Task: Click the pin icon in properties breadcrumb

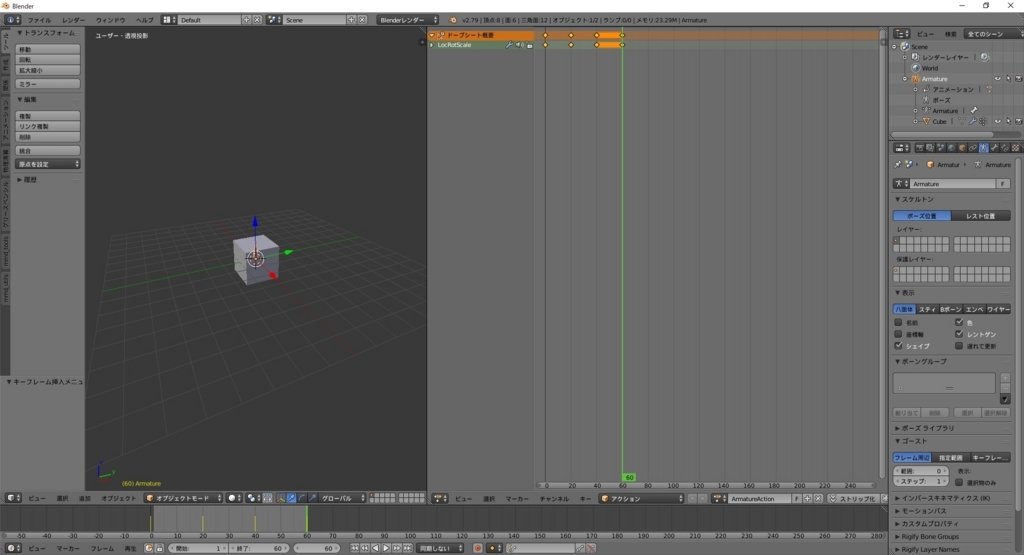Action: click(x=898, y=165)
